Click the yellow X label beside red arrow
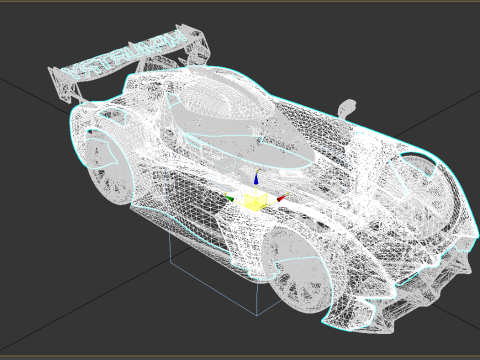The height and width of the screenshot is (360, 480). (x=287, y=193)
